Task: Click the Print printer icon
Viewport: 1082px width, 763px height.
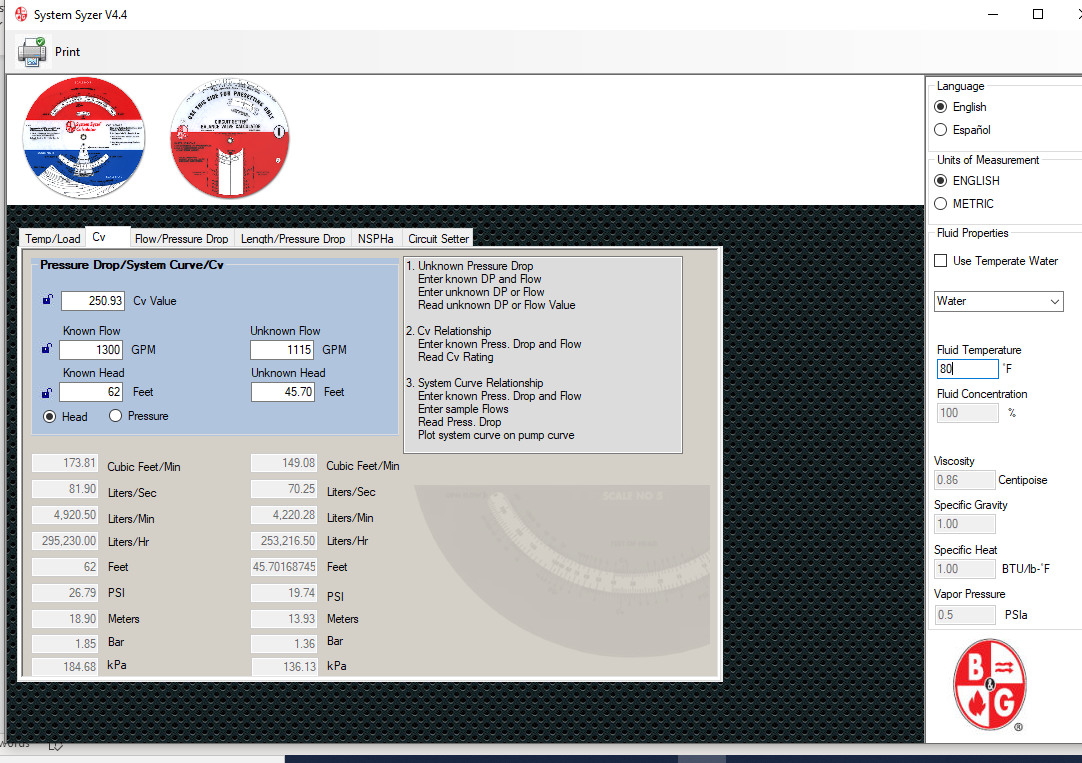Action: 32,52
